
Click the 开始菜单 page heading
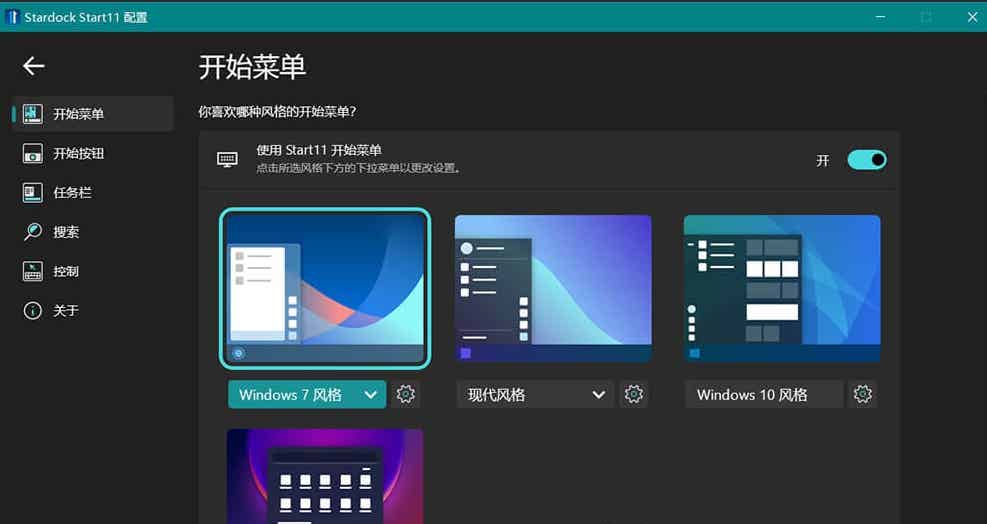tap(252, 67)
